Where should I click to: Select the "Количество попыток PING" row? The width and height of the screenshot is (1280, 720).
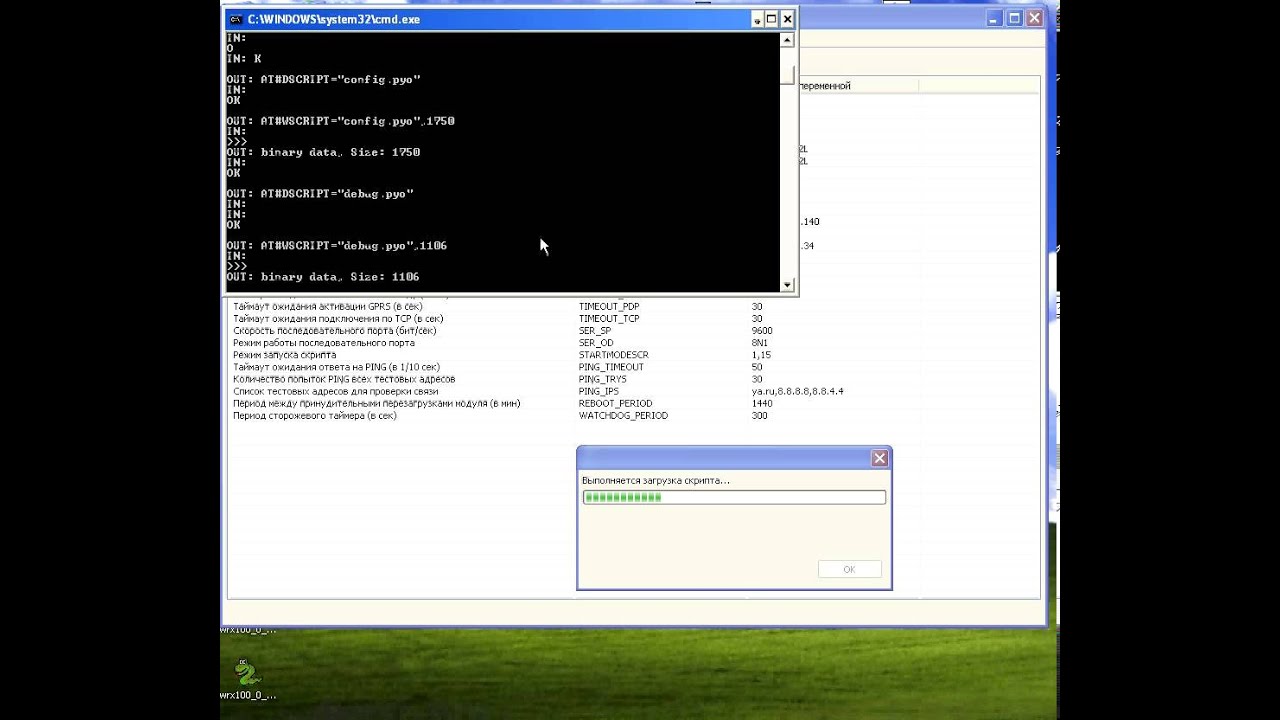tap(634, 379)
